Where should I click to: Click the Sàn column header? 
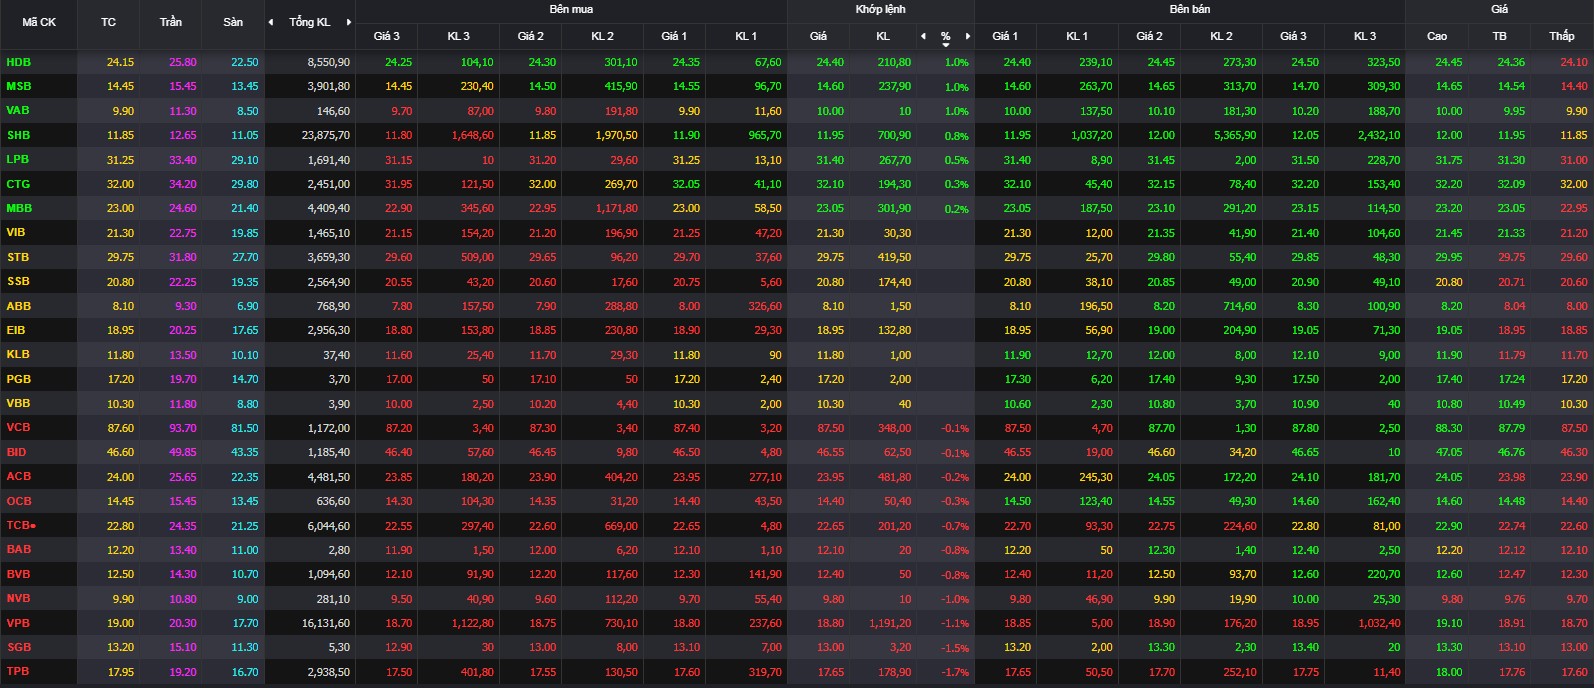coord(233,22)
